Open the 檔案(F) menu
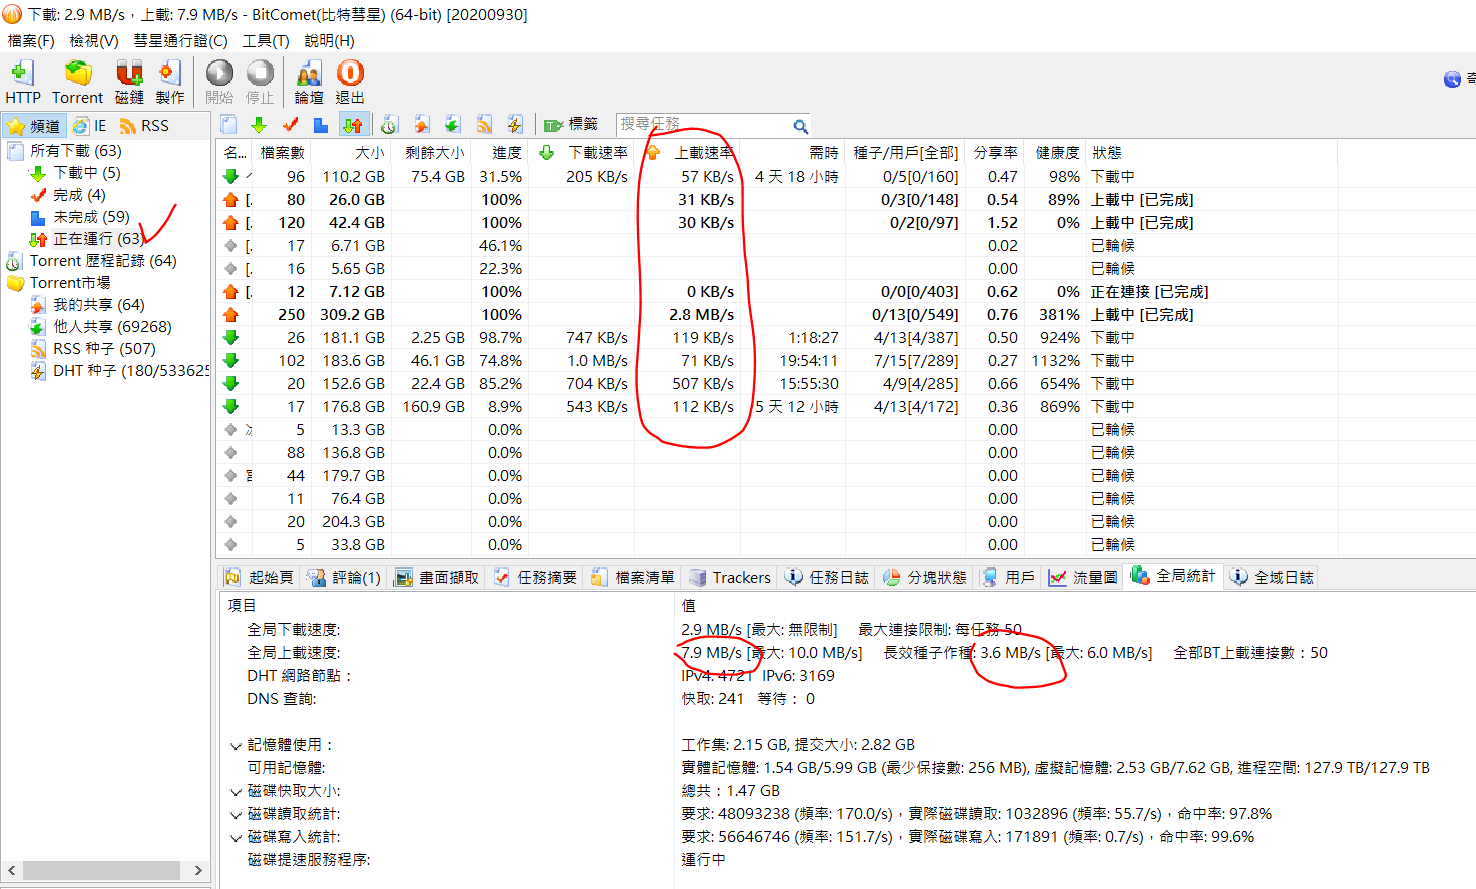This screenshot has width=1476, height=889. 31,41
